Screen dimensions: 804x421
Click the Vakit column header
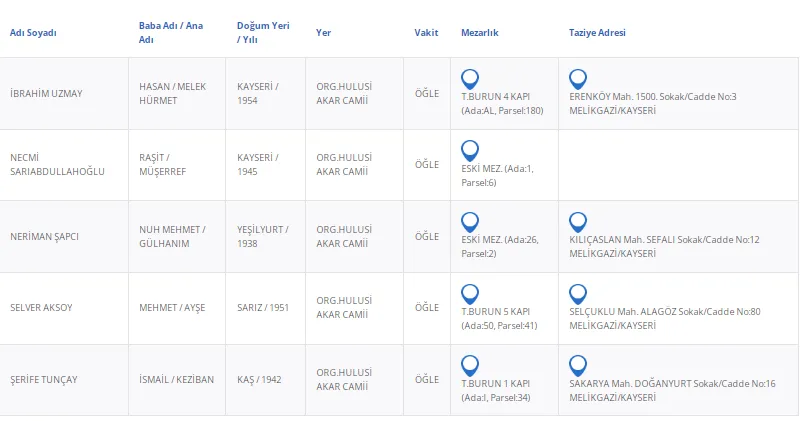pyautogui.click(x=426, y=33)
